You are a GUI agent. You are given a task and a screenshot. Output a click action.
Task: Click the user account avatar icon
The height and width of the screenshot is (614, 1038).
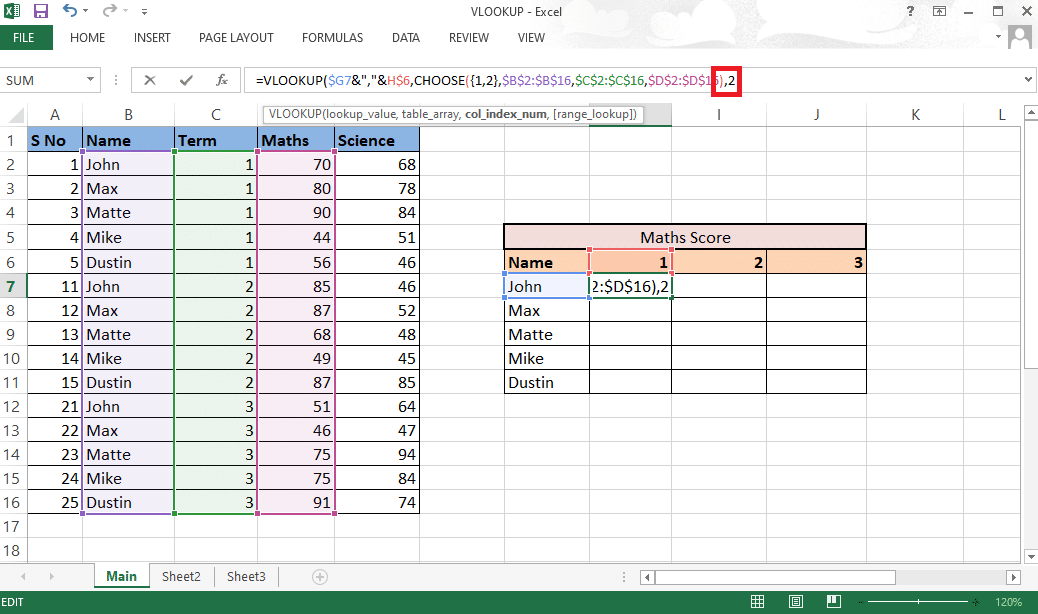point(1020,38)
